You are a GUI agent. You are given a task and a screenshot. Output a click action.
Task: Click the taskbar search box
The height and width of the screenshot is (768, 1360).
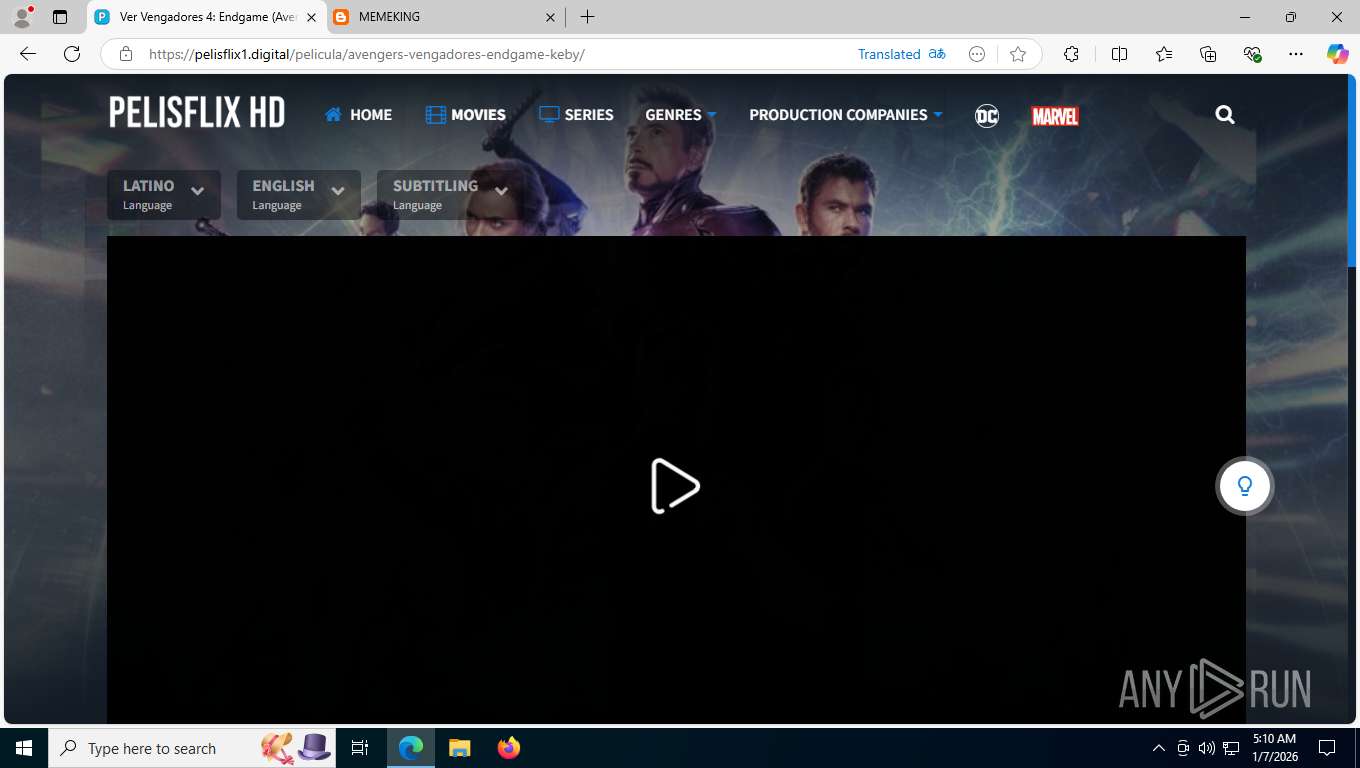pos(193,748)
